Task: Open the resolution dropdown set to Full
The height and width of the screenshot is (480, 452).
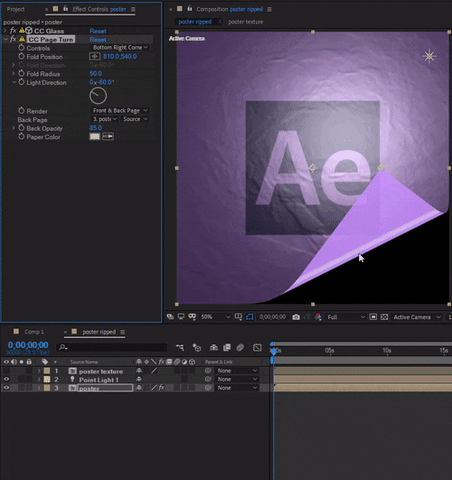Action: [x=346, y=317]
